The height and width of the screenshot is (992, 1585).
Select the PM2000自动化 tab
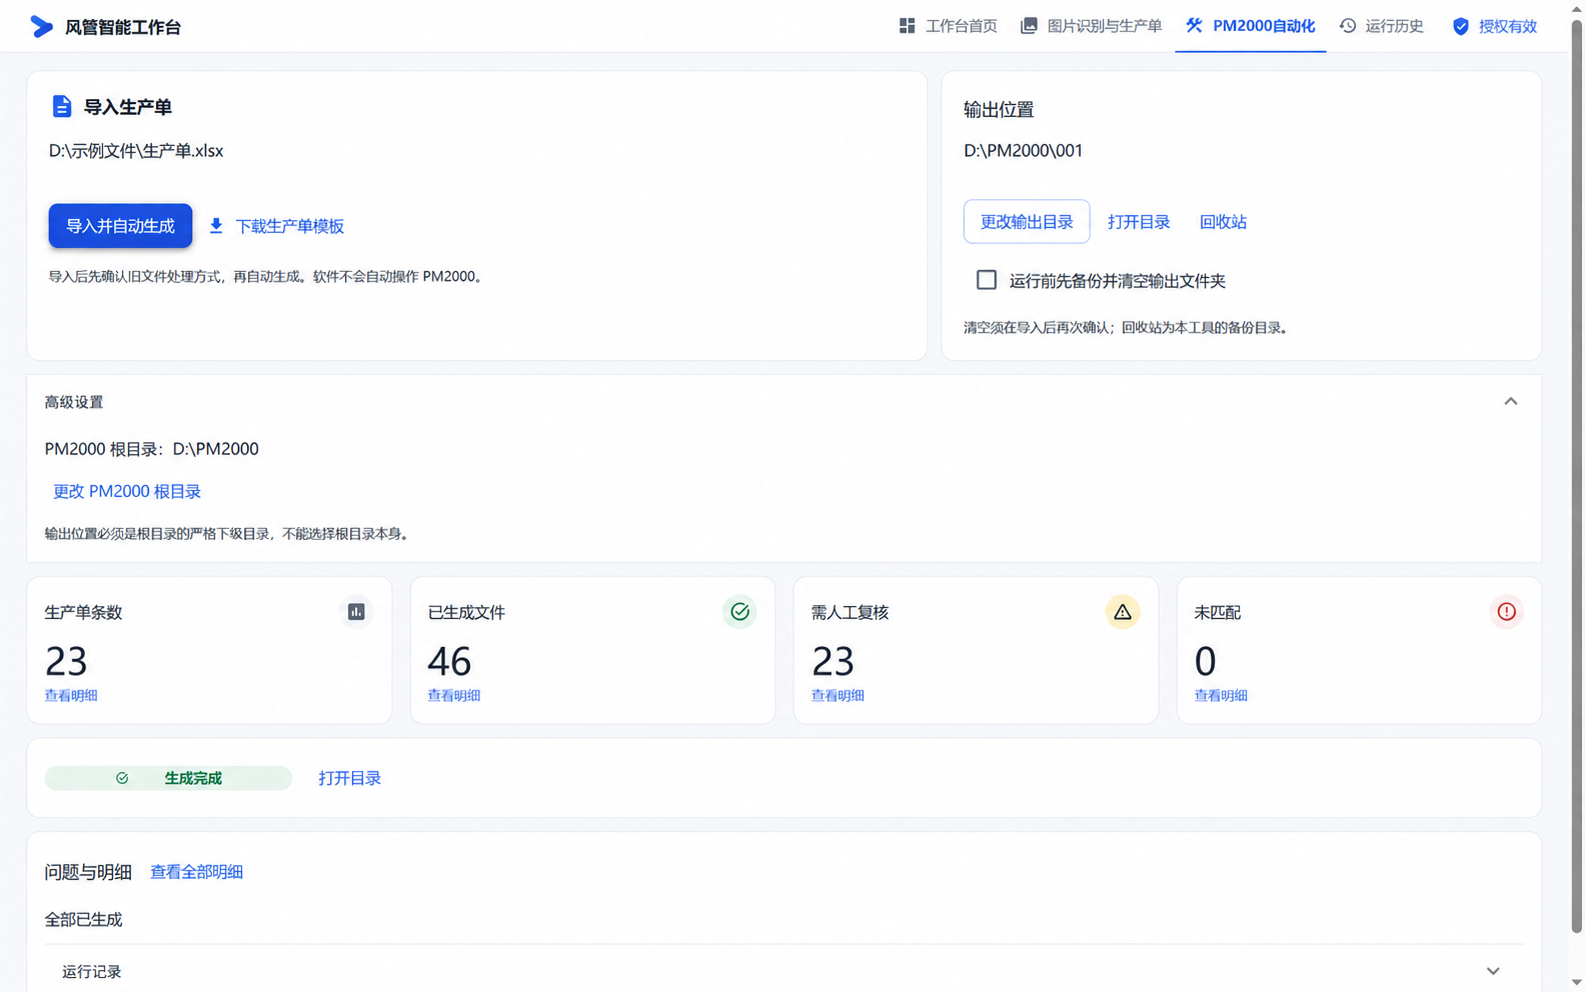1251,26
